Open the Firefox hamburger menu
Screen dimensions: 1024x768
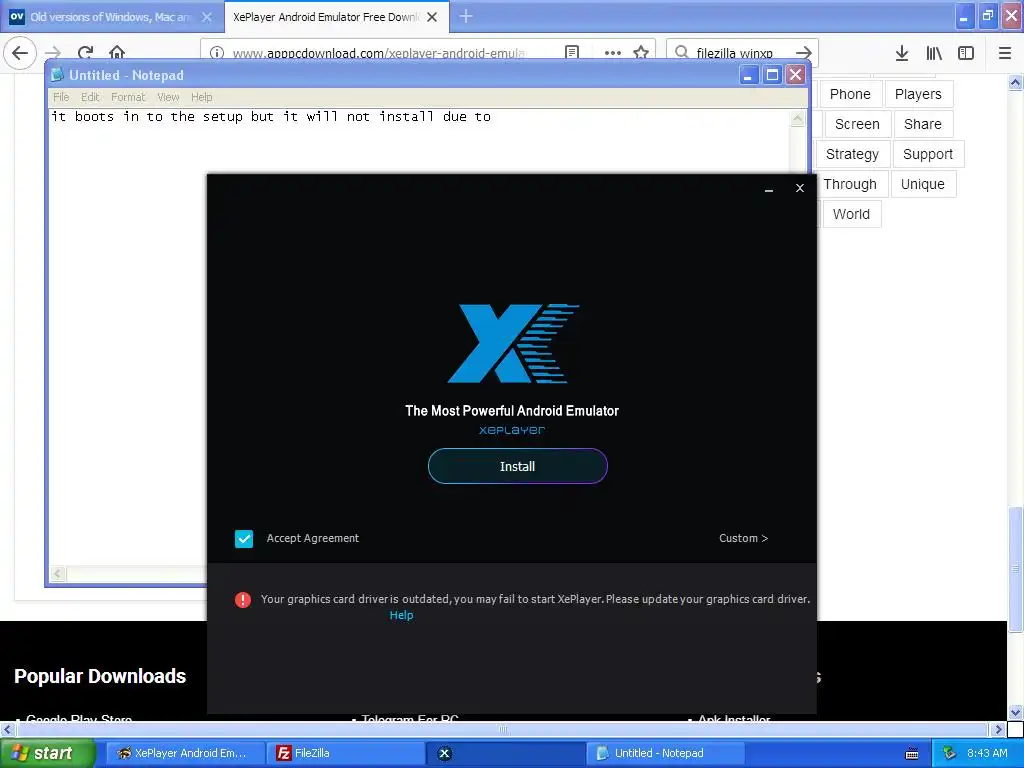(1005, 53)
